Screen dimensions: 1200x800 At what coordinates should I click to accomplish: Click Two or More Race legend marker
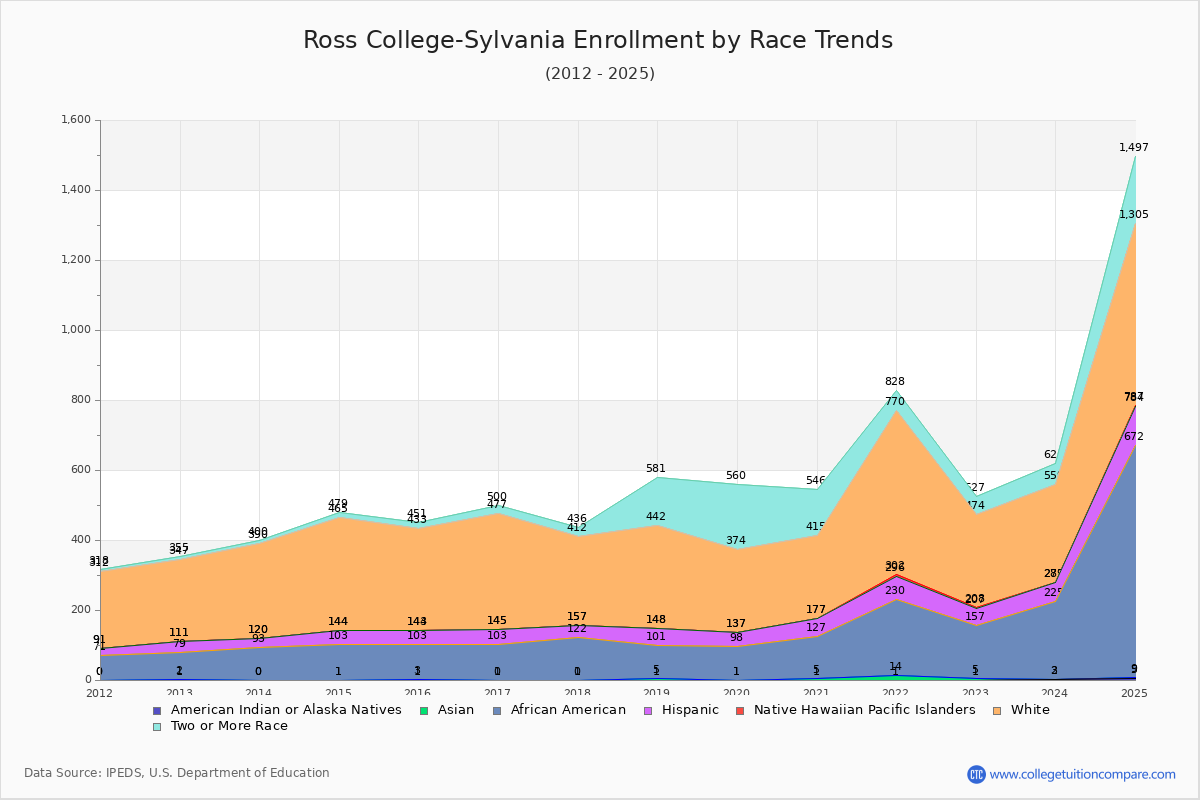(156, 726)
